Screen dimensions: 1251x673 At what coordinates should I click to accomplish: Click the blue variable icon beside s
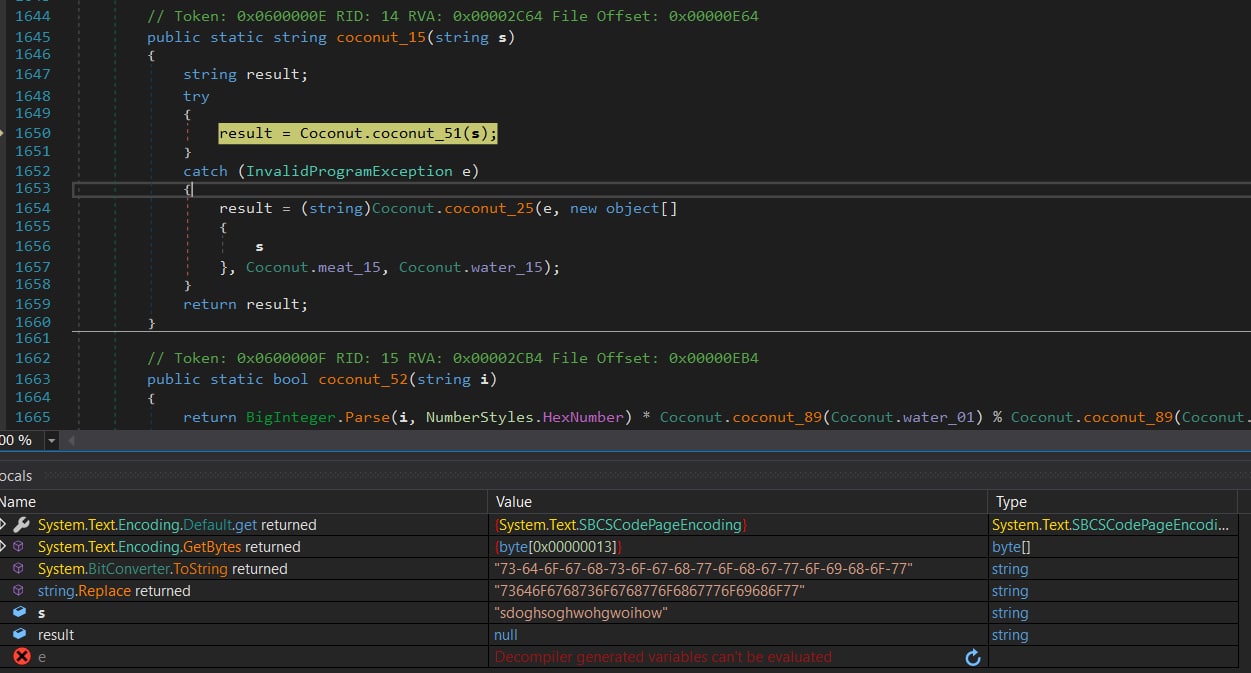tap(20, 613)
